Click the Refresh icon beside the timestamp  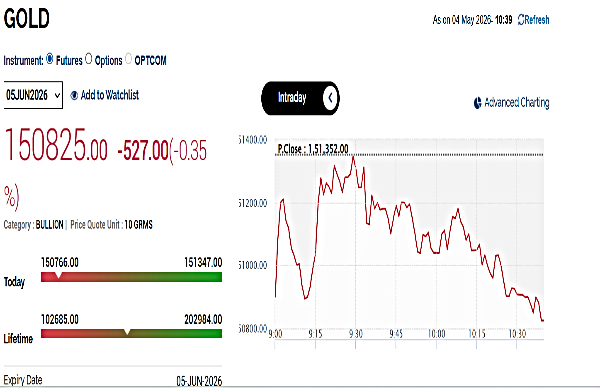521,20
